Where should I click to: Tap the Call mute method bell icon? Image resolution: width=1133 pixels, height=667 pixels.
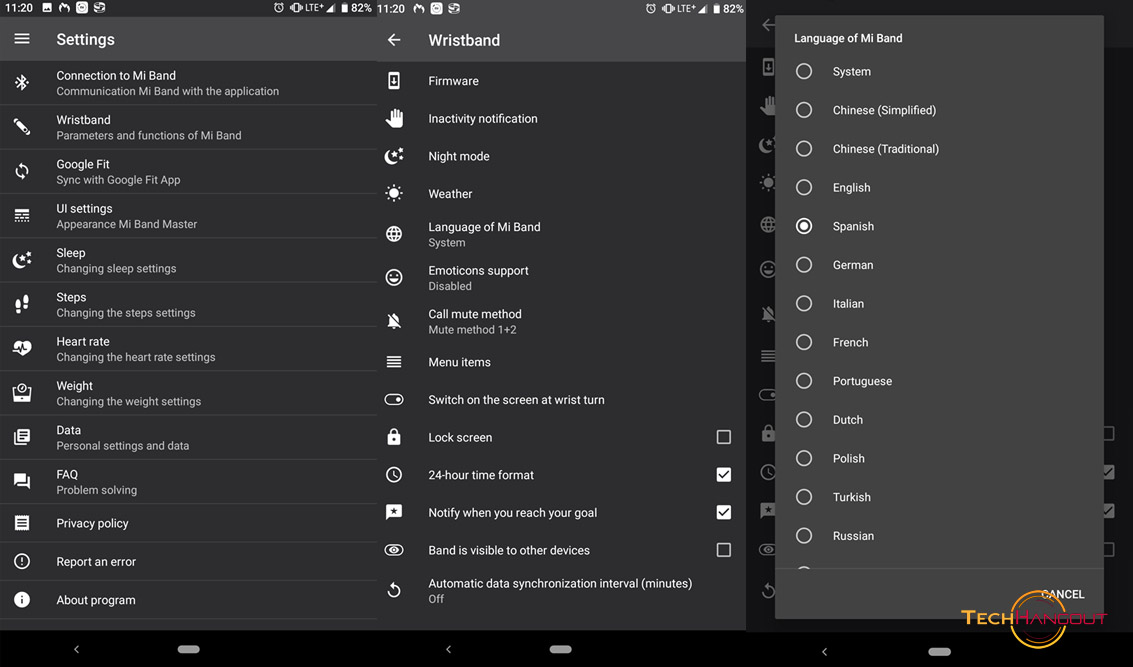(x=394, y=321)
